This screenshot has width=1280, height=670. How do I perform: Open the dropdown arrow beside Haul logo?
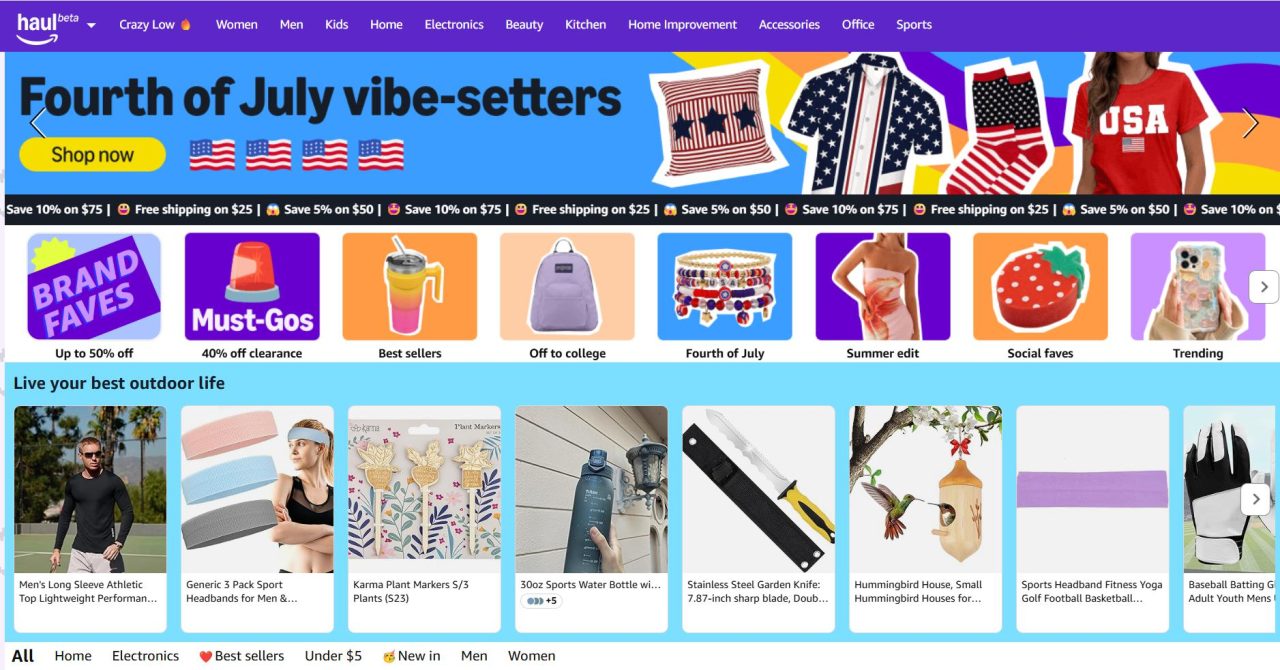coord(91,25)
